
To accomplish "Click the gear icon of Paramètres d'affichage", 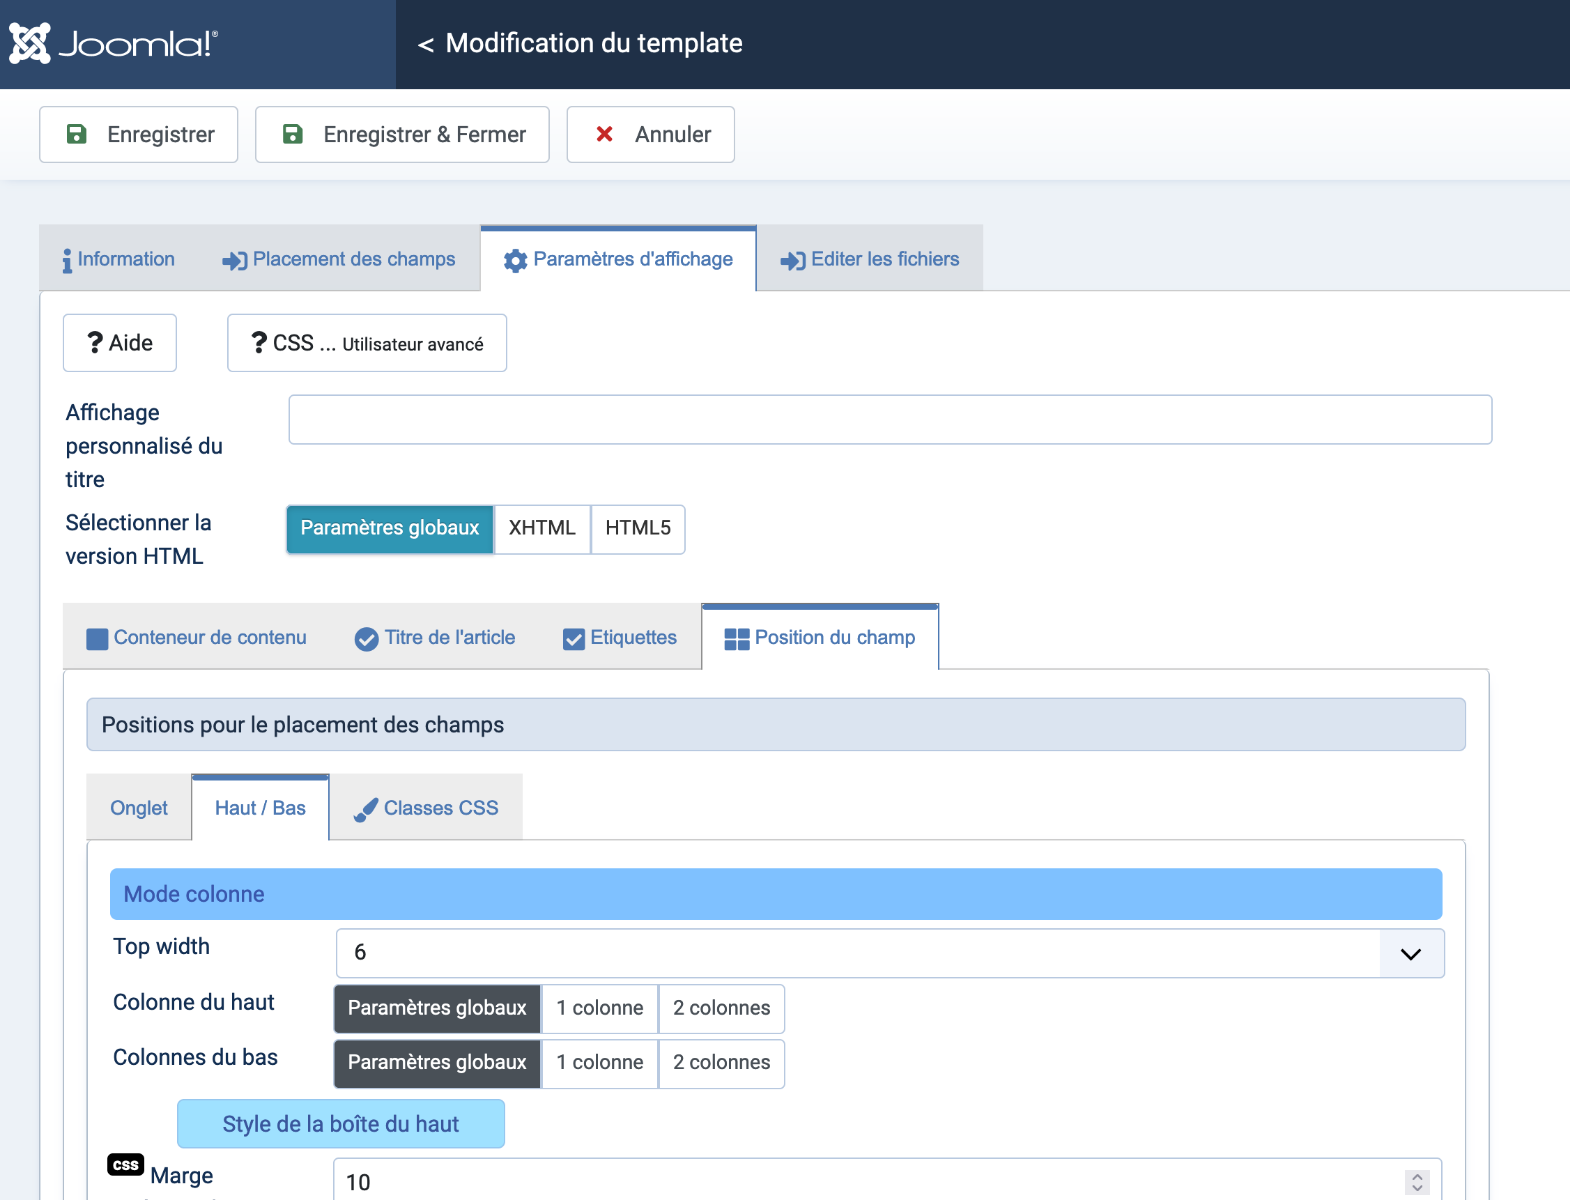I will (x=515, y=260).
